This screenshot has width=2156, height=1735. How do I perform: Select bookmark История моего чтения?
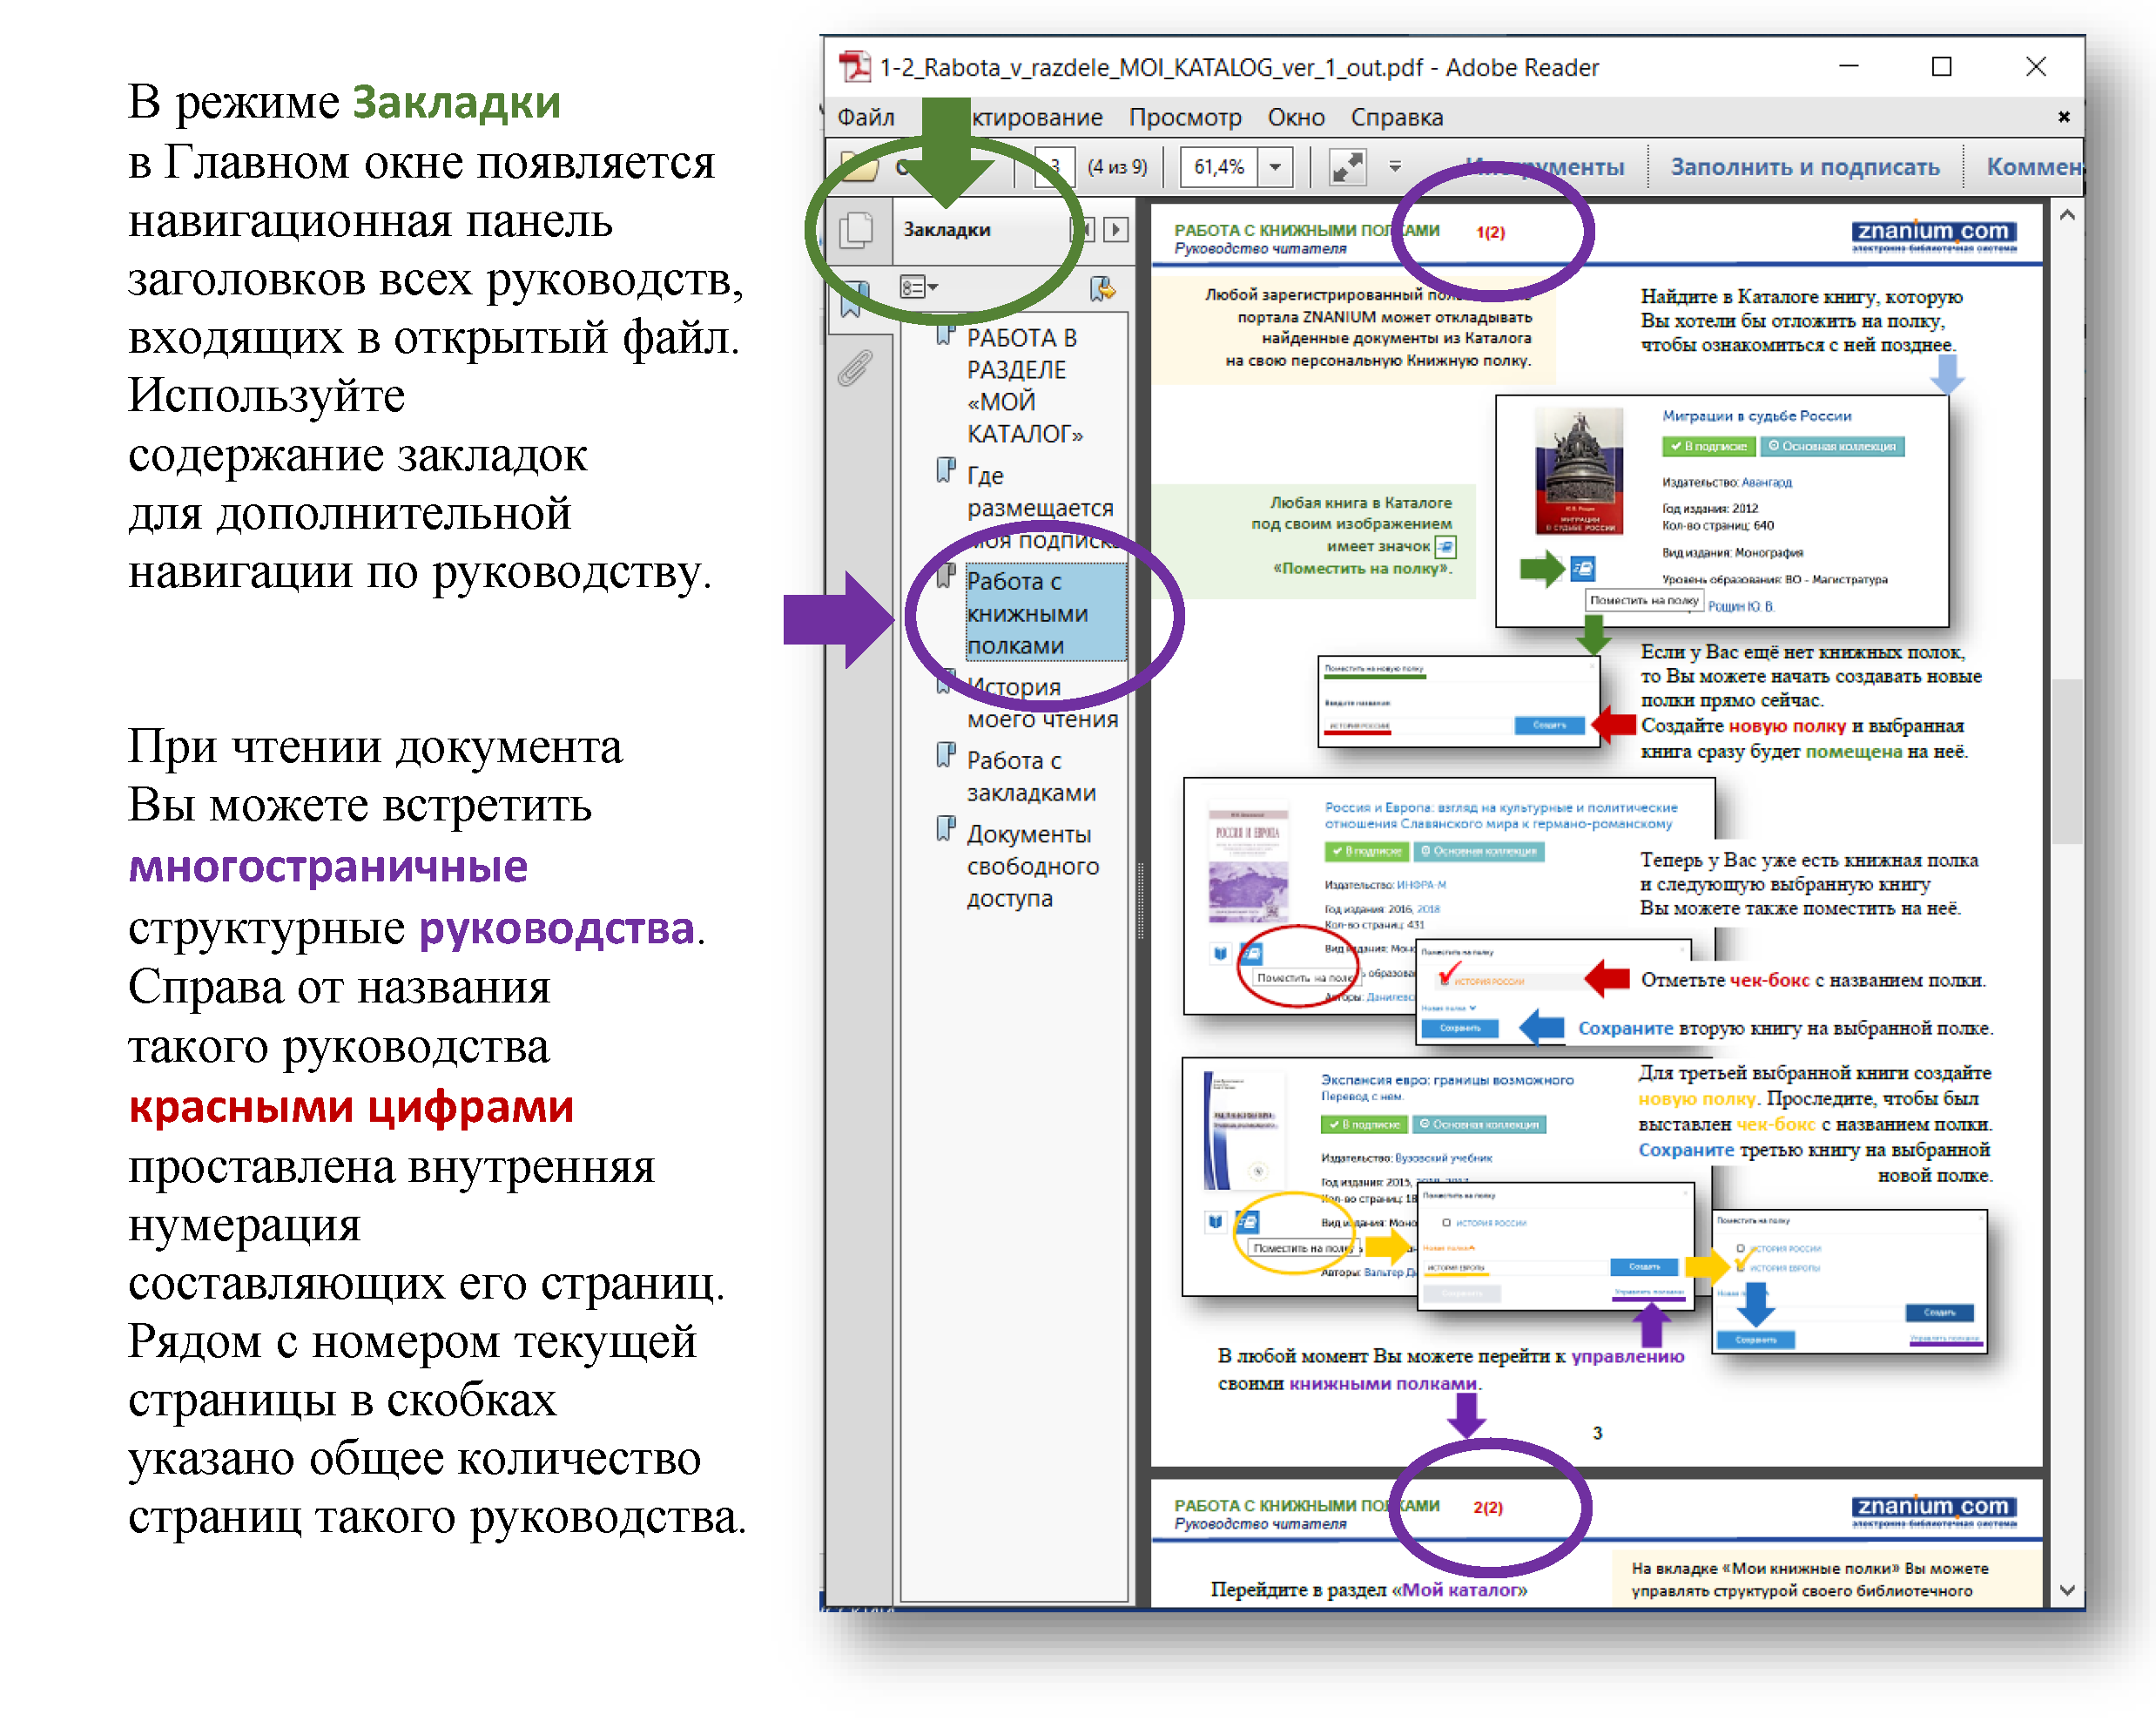(x=1042, y=703)
